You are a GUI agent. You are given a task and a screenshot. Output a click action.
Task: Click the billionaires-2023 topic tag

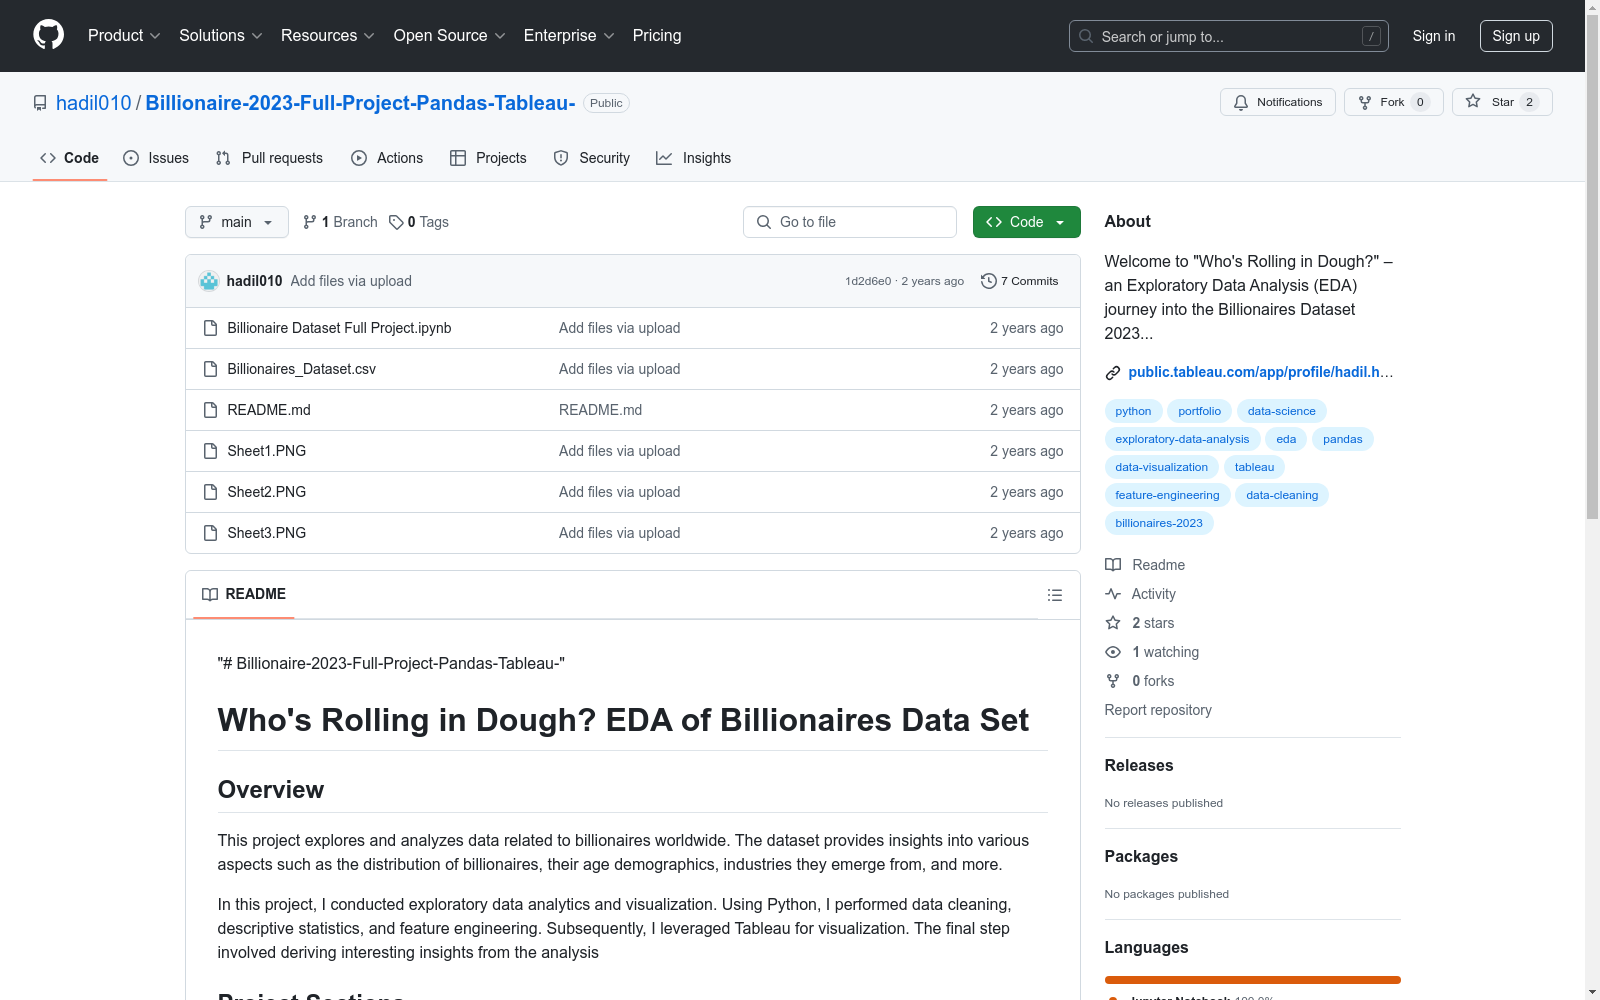pyautogui.click(x=1159, y=523)
